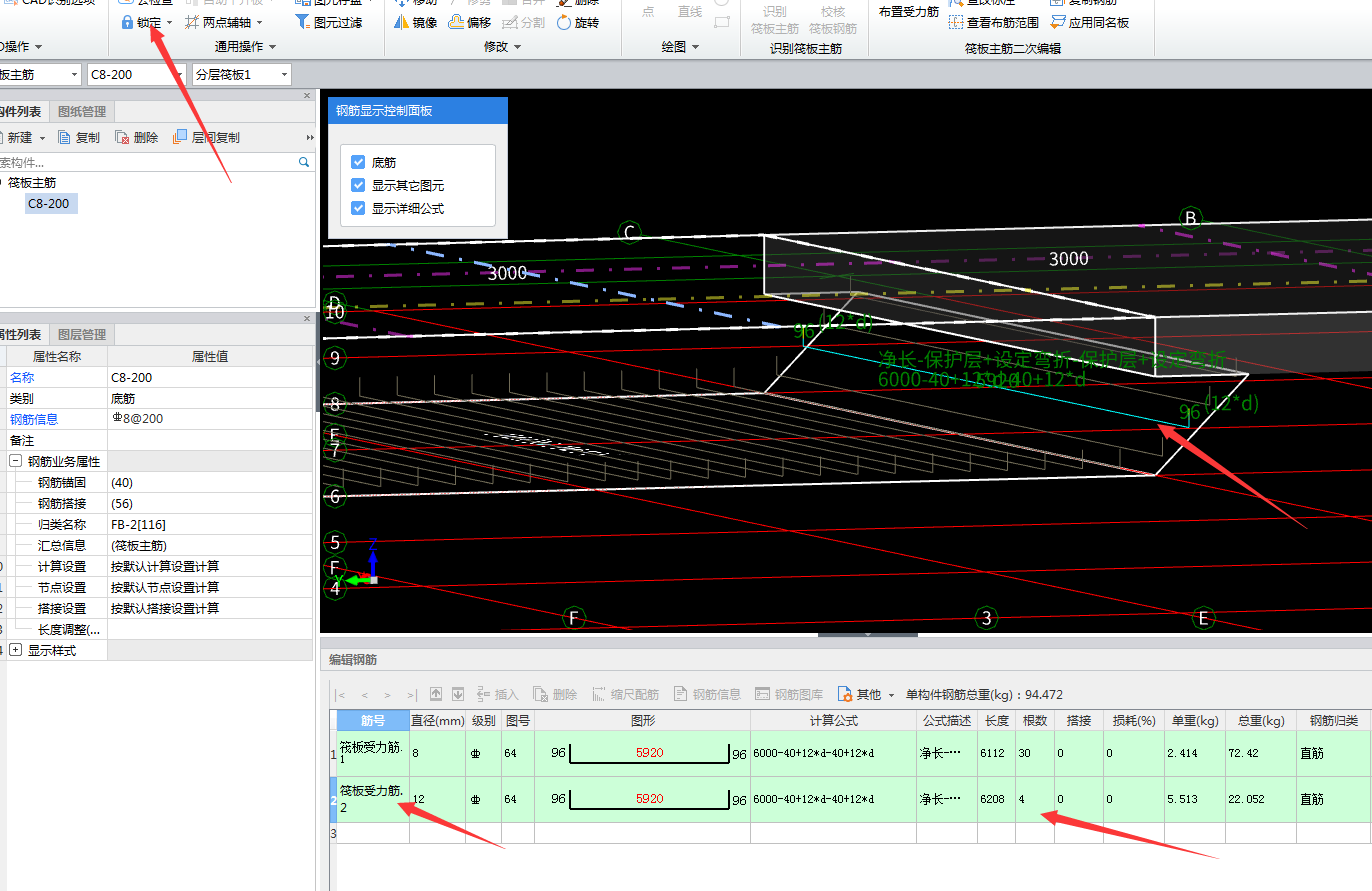Click 插入 in the rebar editor
Viewport: 1372px width, 891px height.
[497, 694]
